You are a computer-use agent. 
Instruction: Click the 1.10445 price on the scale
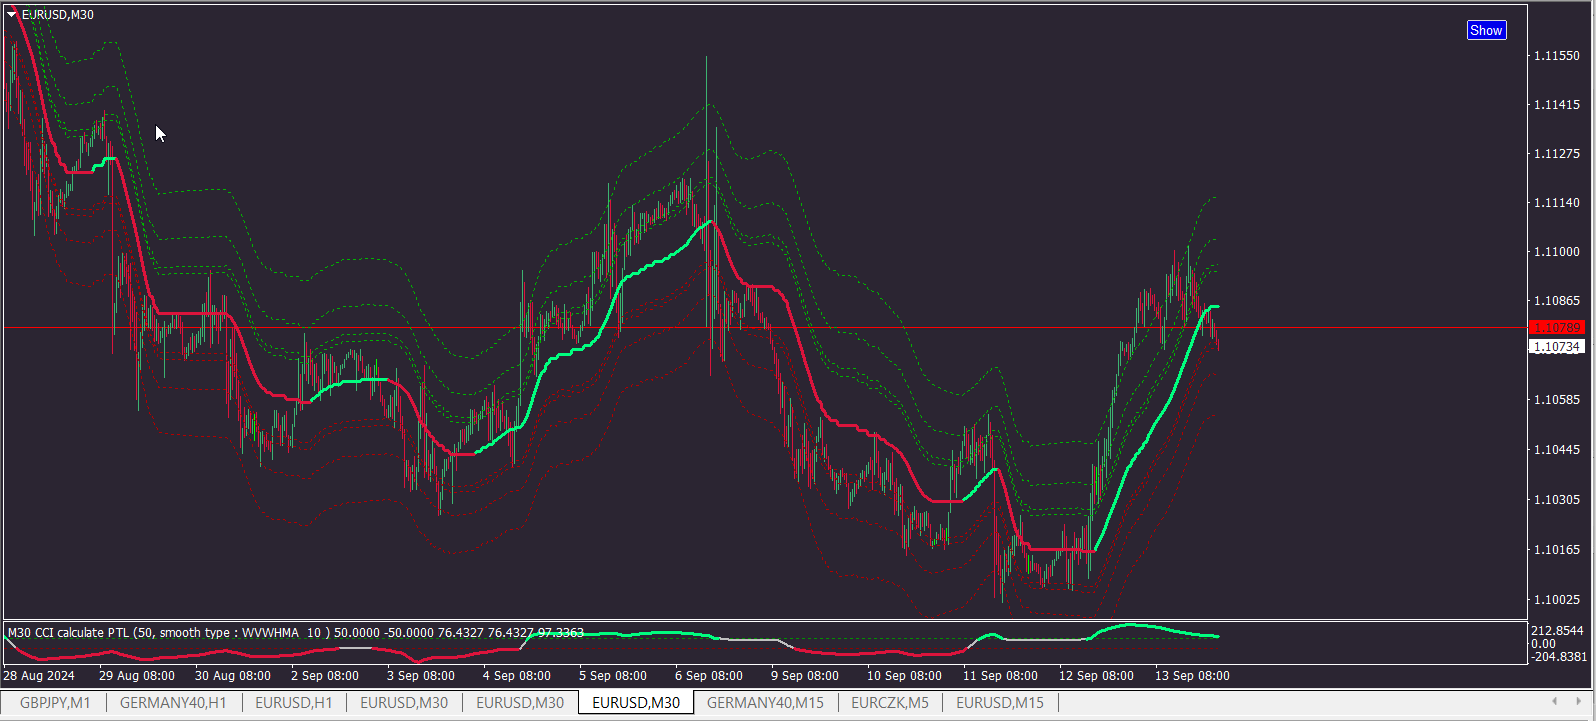point(1557,450)
